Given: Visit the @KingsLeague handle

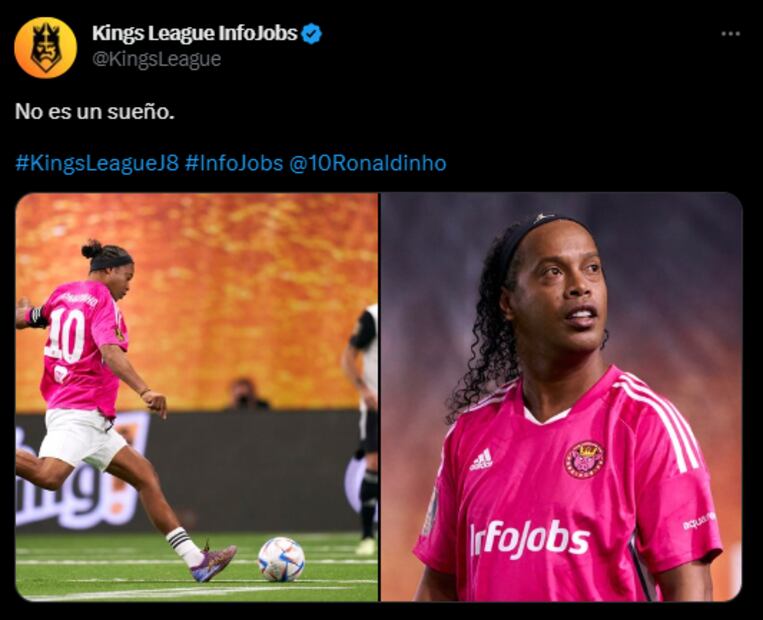Looking at the screenshot, I should pyautogui.click(x=157, y=59).
